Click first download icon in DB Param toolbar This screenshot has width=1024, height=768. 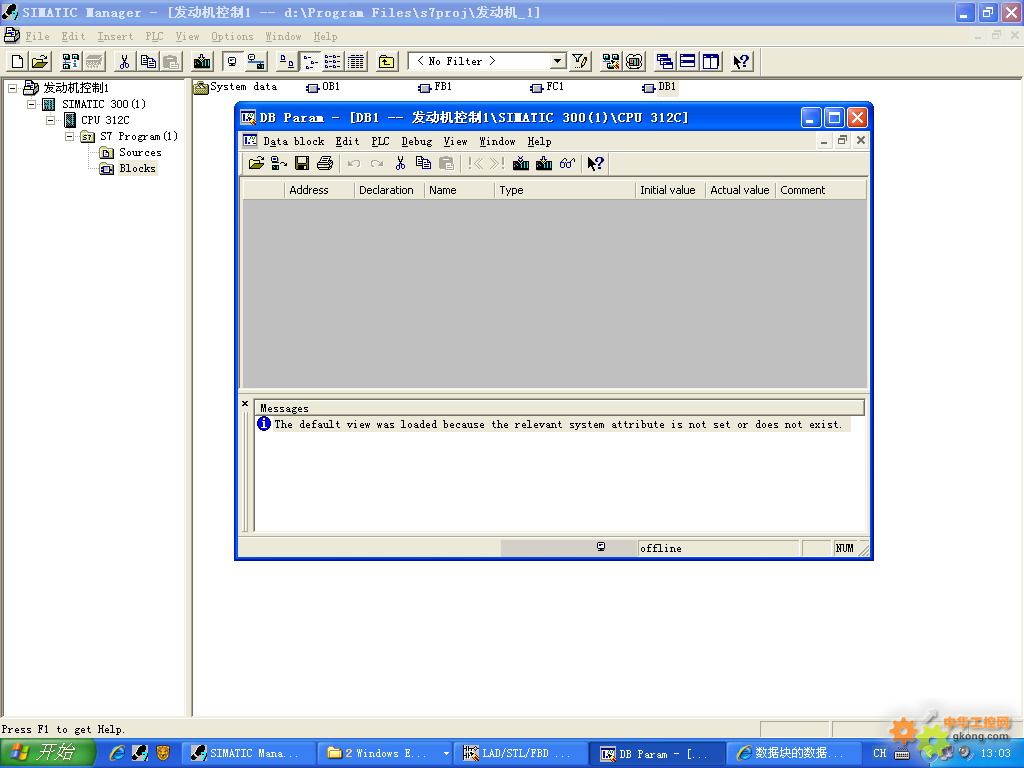(x=520, y=163)
